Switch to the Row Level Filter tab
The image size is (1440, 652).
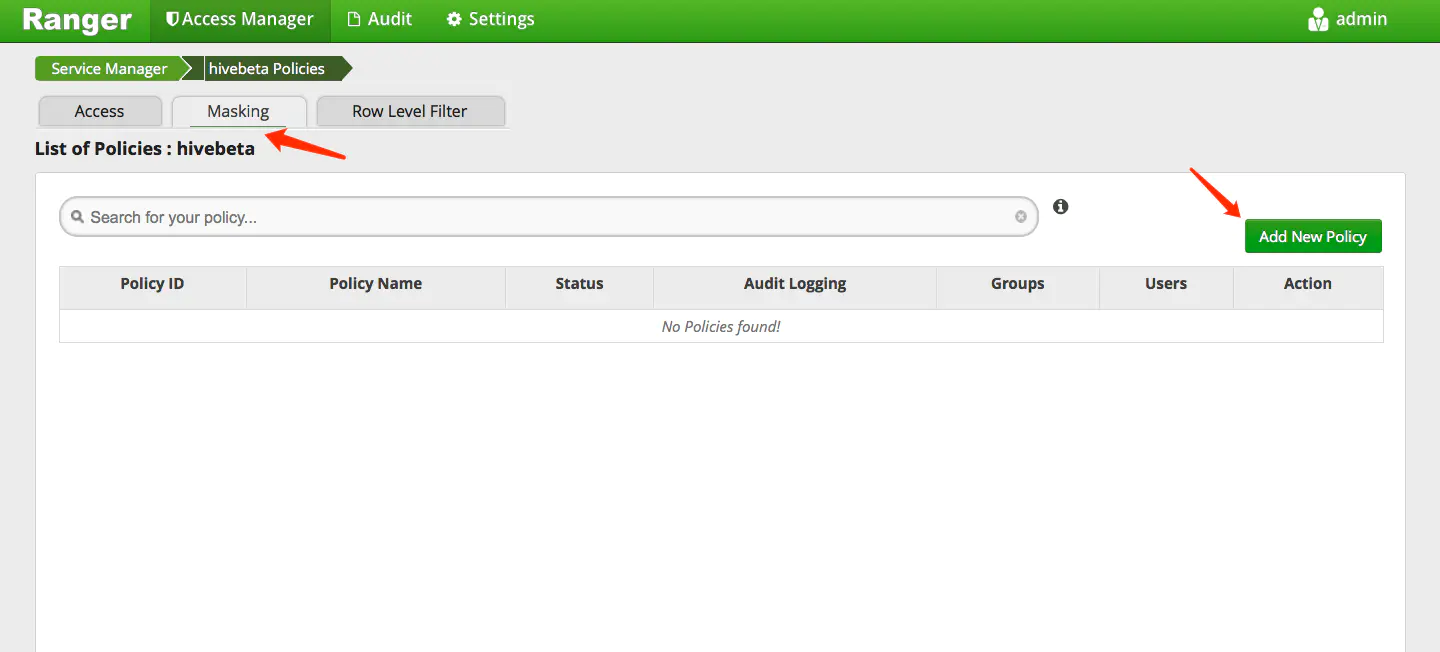point(409,111)
